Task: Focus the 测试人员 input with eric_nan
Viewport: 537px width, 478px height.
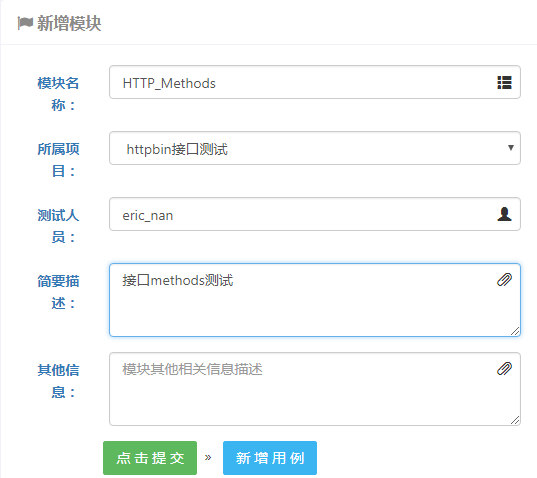Action: [315, 214]
